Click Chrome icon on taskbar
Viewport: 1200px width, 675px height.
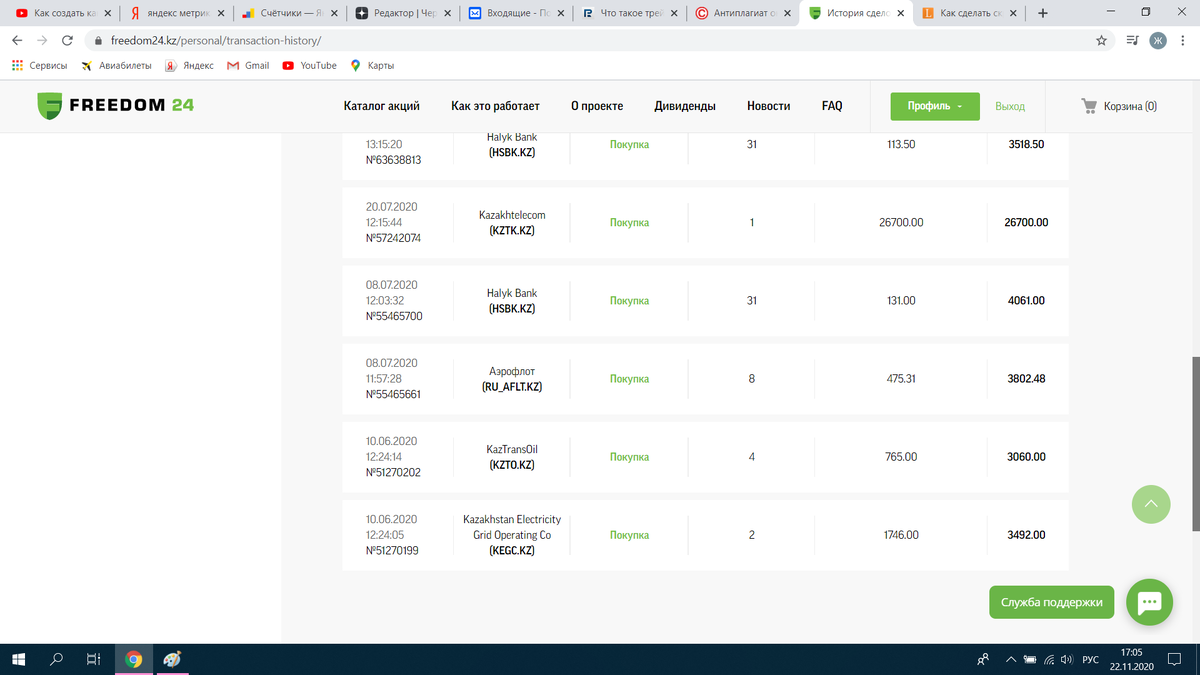(133, 659)
